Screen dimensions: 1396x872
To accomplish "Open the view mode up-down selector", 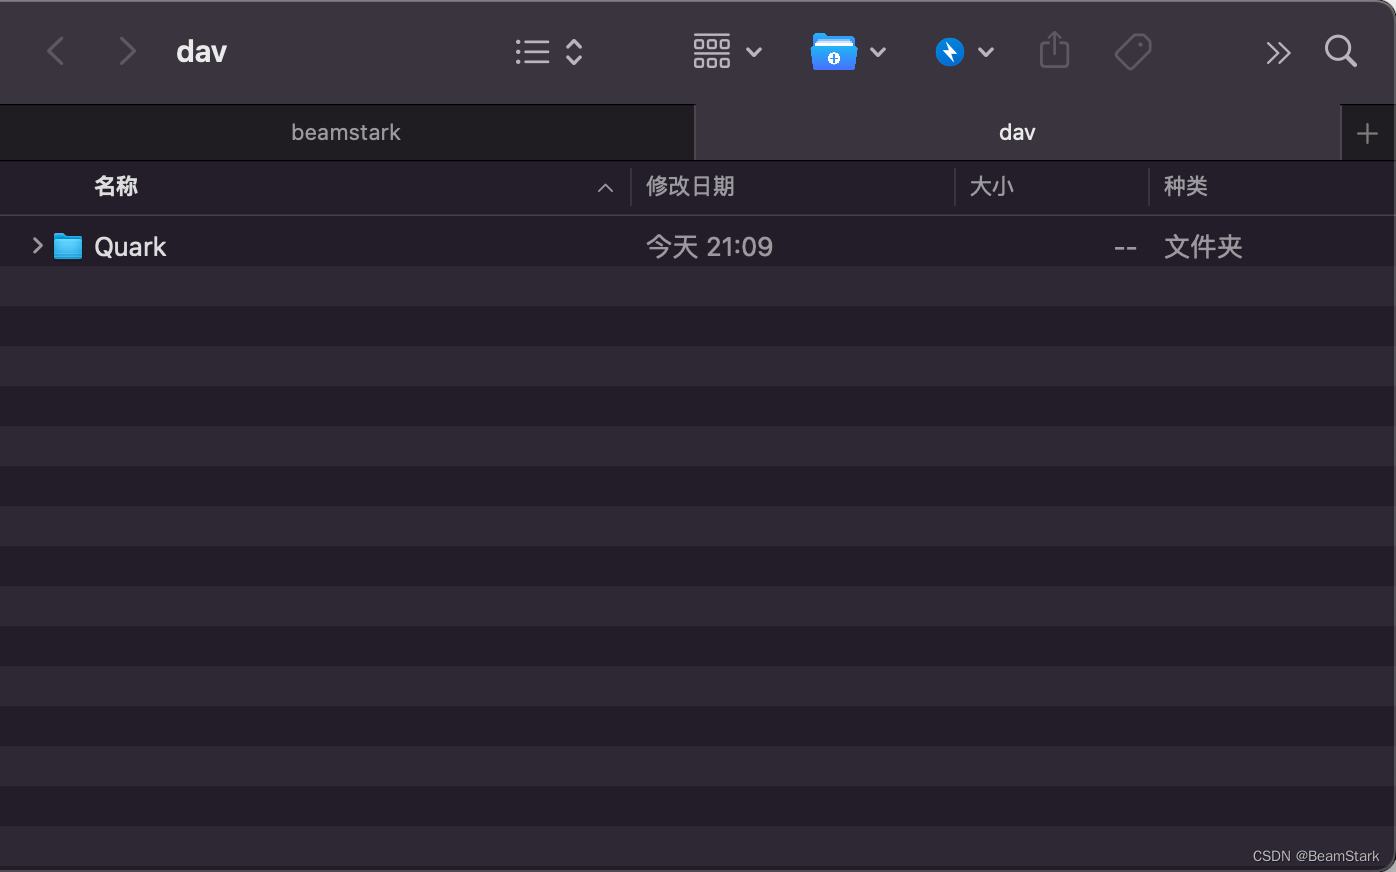I will click(574, 52).
